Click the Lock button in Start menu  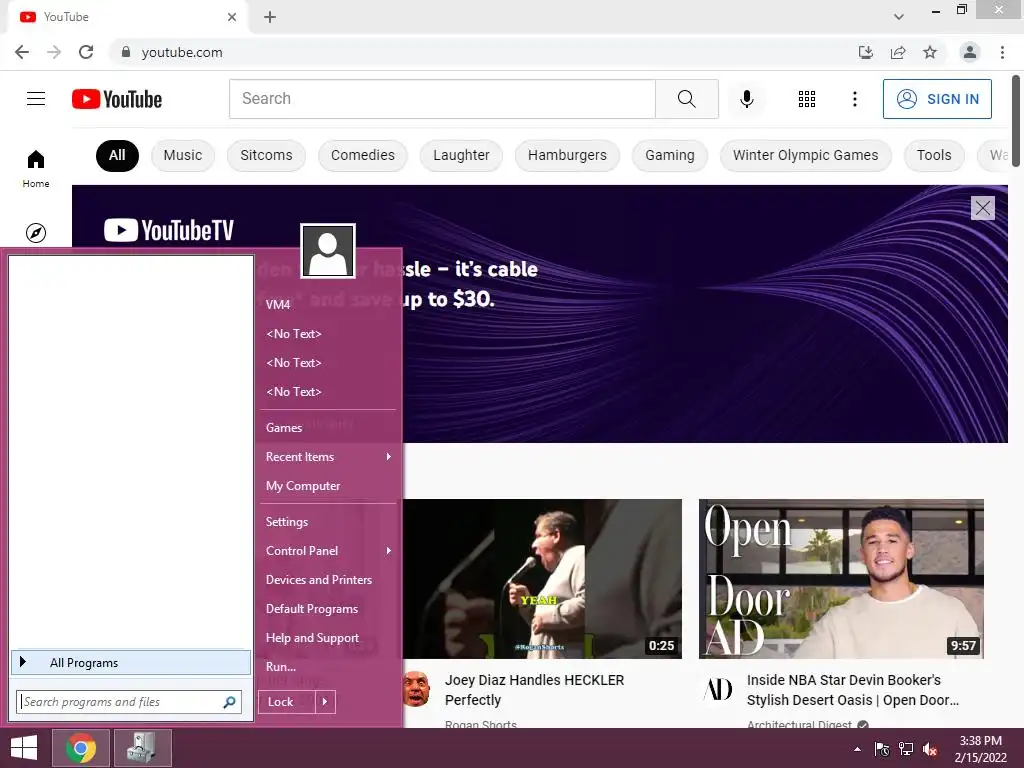287,701
